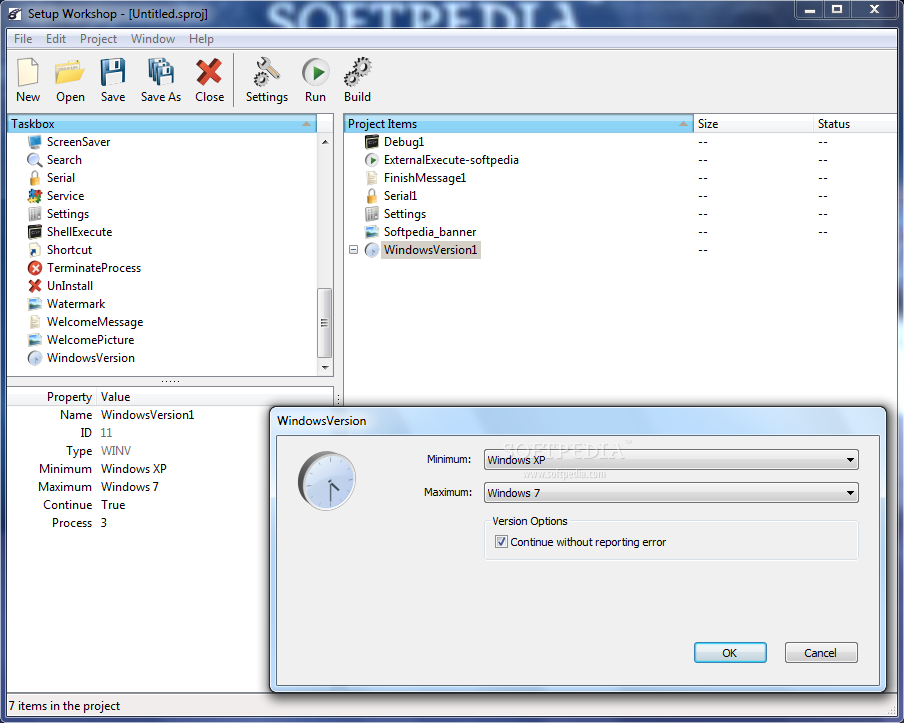Select the UnInstall icon in Taskbox
This screenshot has height=723, width=904.
(x=35, y=286)
